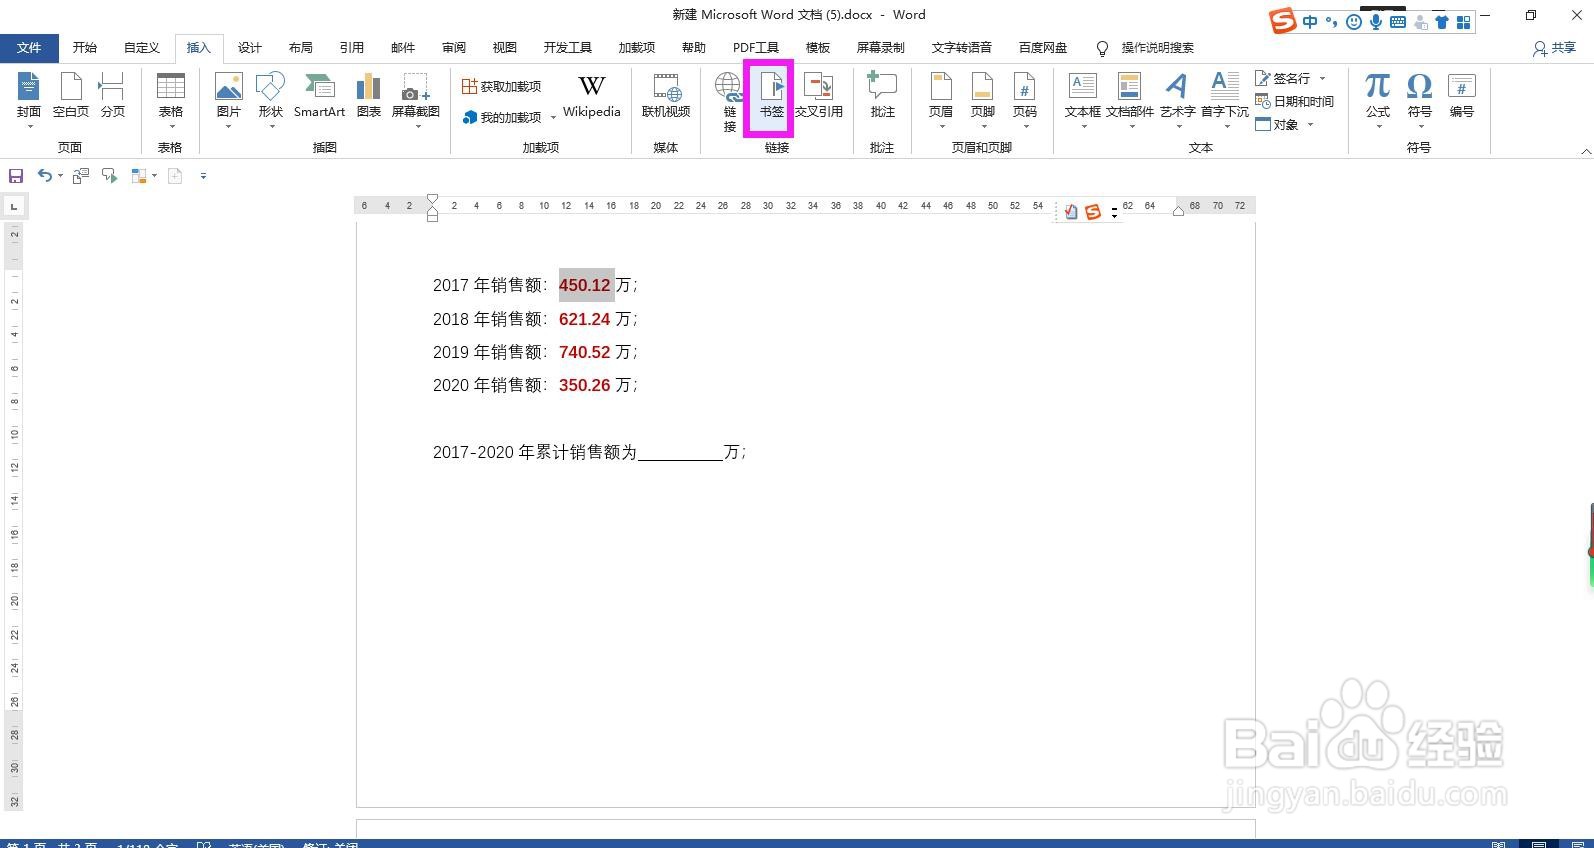This screenshot has width=1594, height=848.
Task: Click 获取加载项 to get add-ins
Action: click(x=502, y=87)
